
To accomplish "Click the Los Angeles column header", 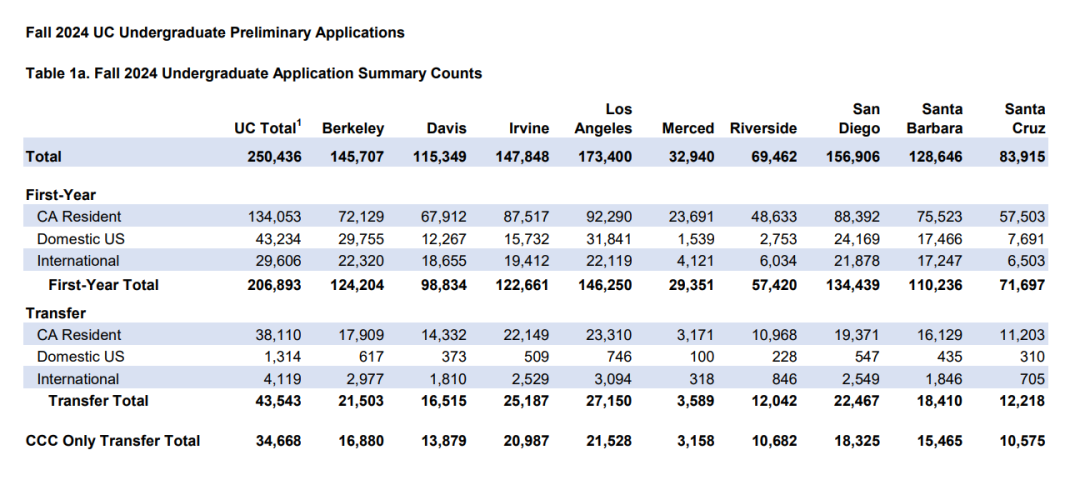I will click(603, 119).
